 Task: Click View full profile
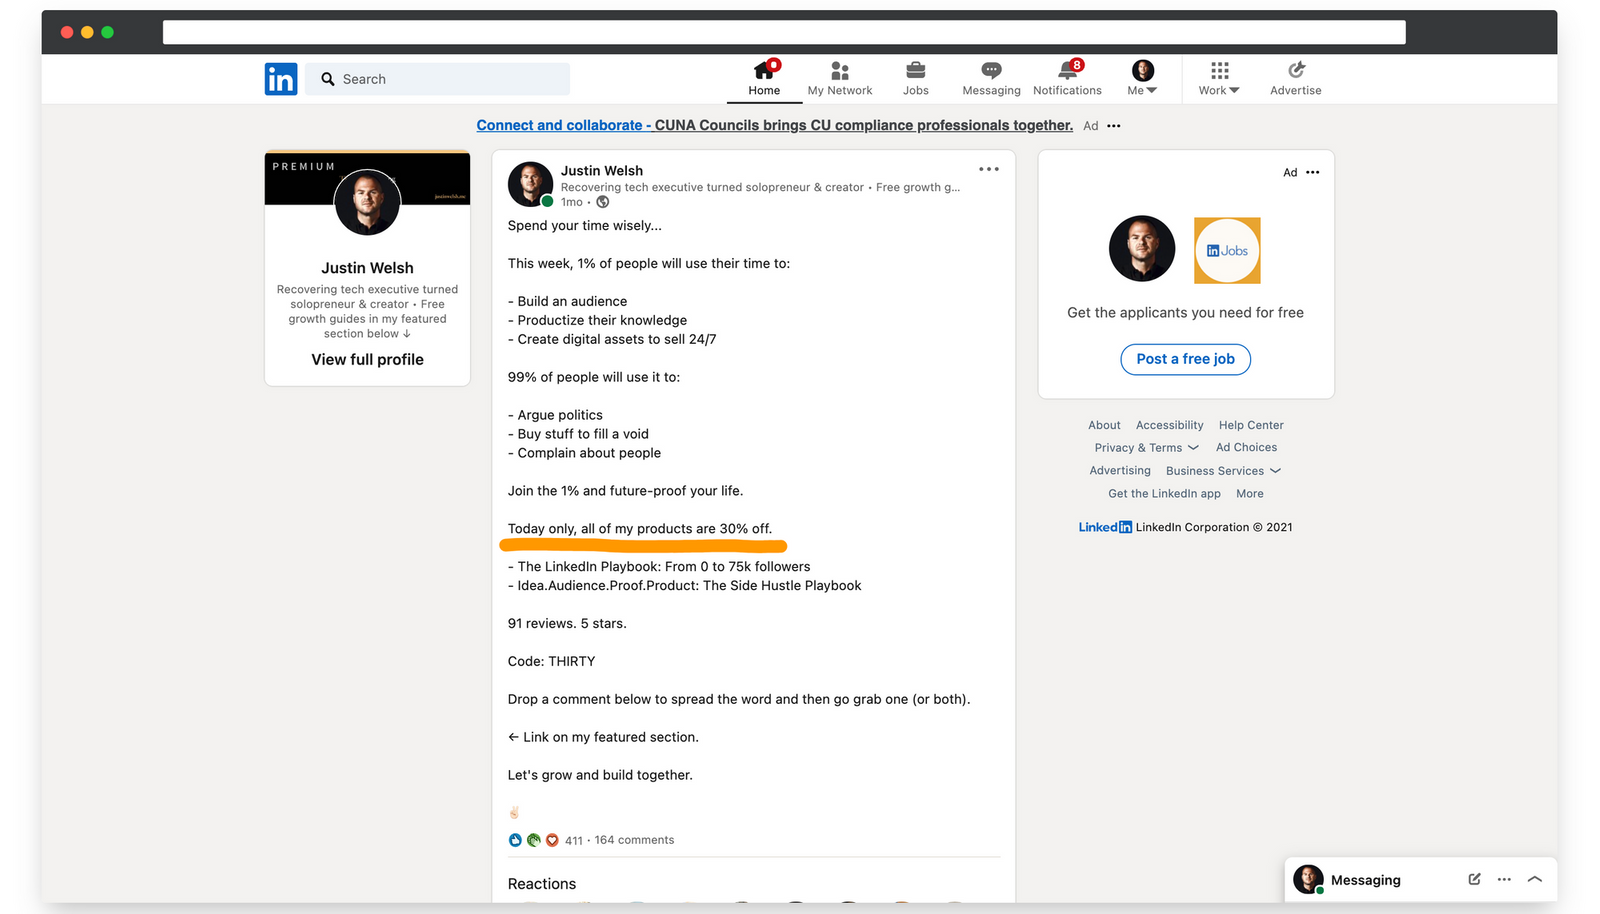click(x=367, y=360)
